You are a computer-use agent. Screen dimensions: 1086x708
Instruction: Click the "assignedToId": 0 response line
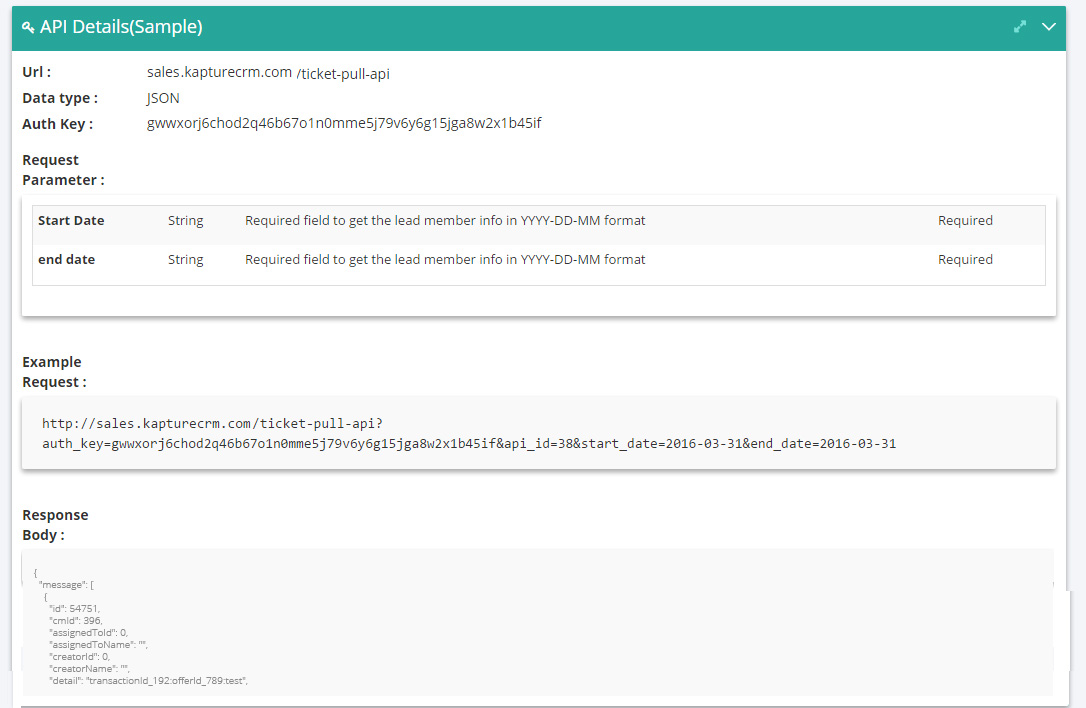click(89, 632)
